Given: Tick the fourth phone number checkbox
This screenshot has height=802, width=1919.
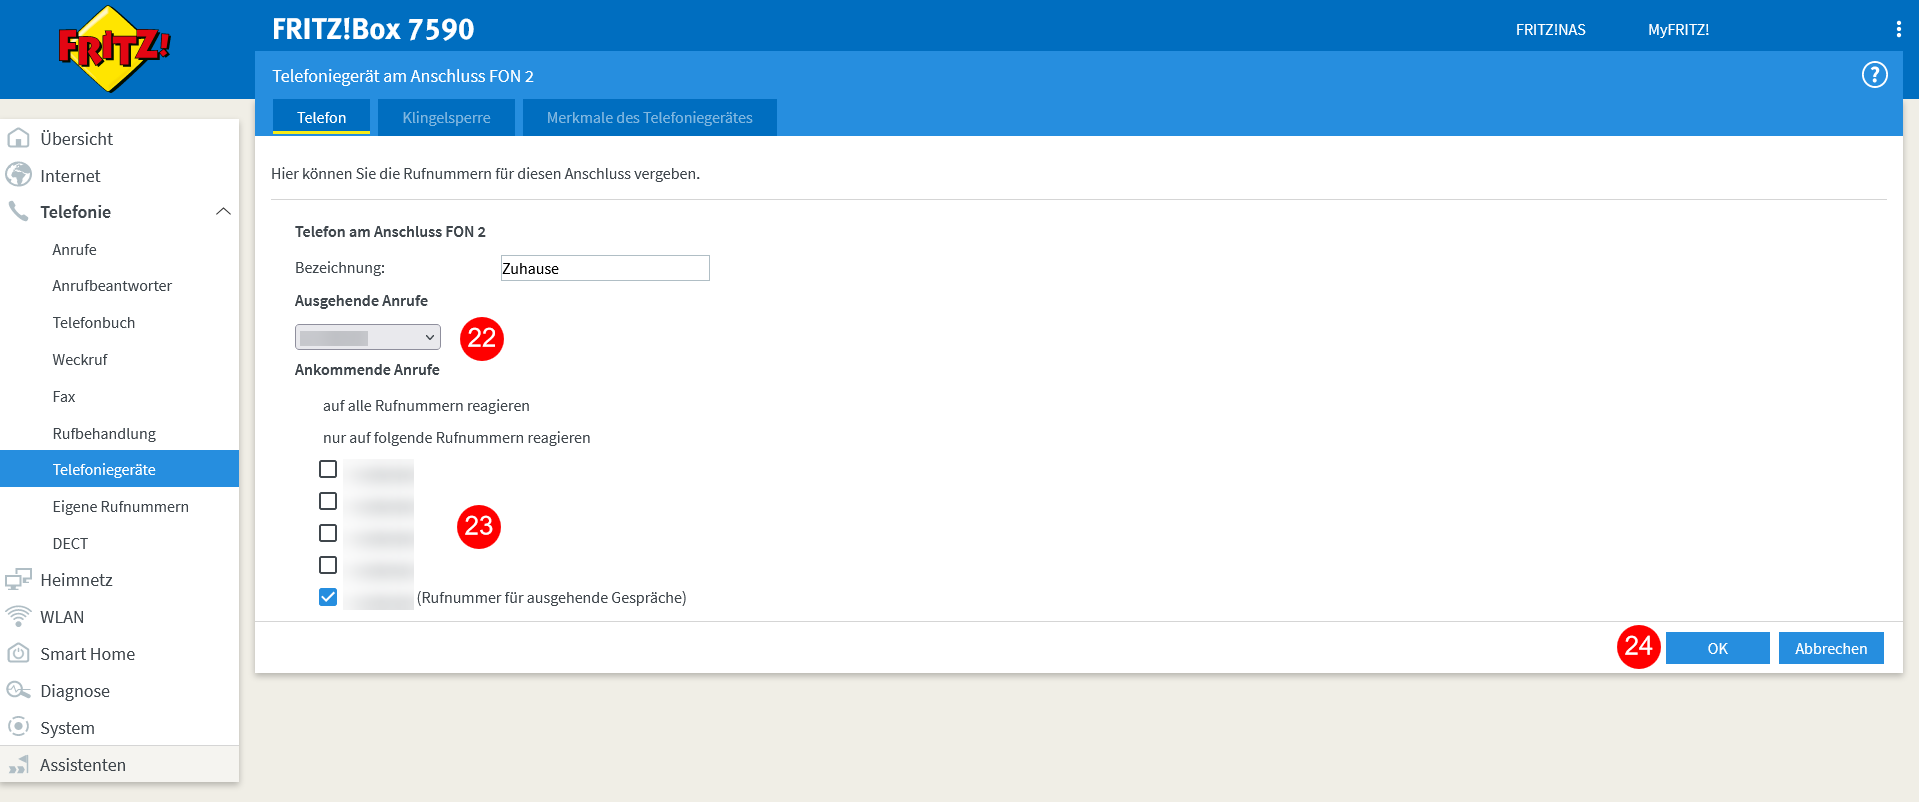Looking at the screenshot, I should click(x=328, y=565).
